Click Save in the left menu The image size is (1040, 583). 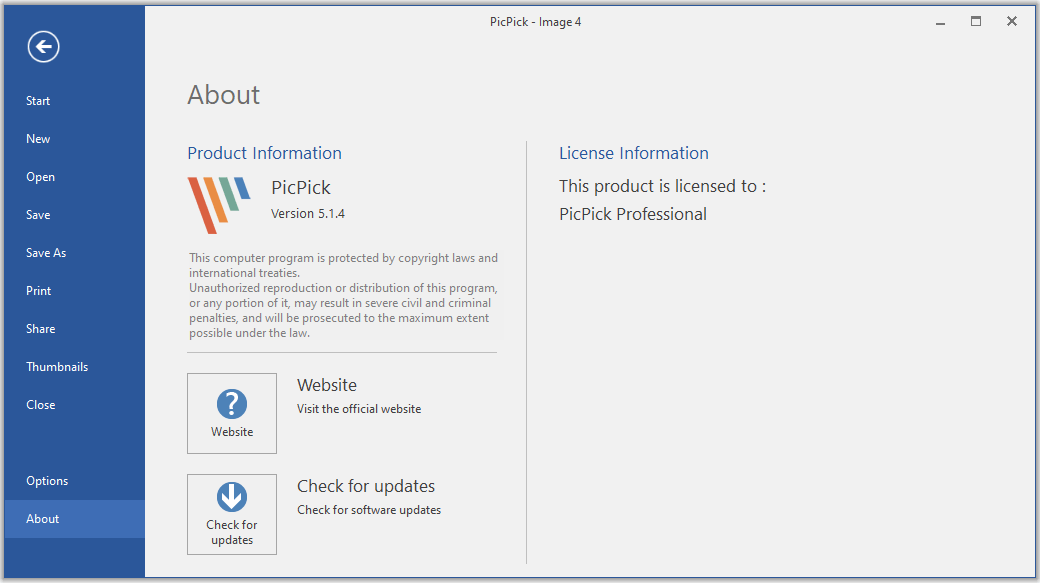coord(38,215)
